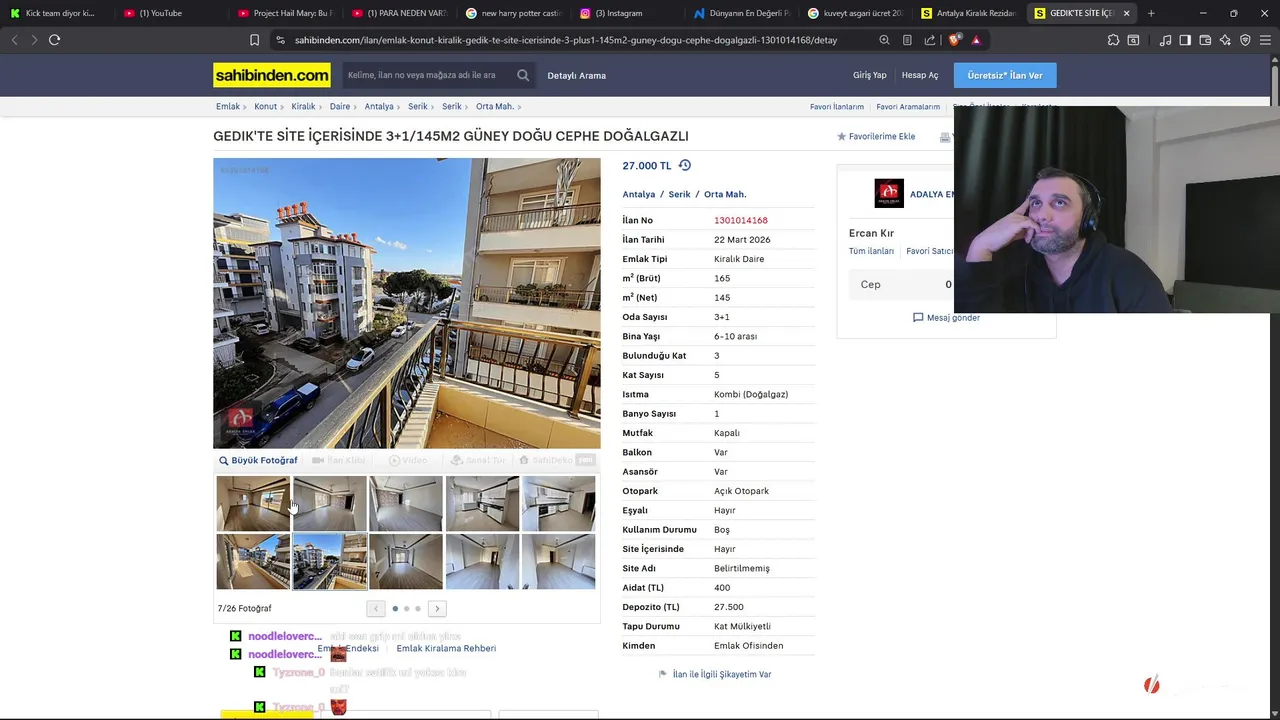Open Favori Aramalarım link

[x=908, y=107]
